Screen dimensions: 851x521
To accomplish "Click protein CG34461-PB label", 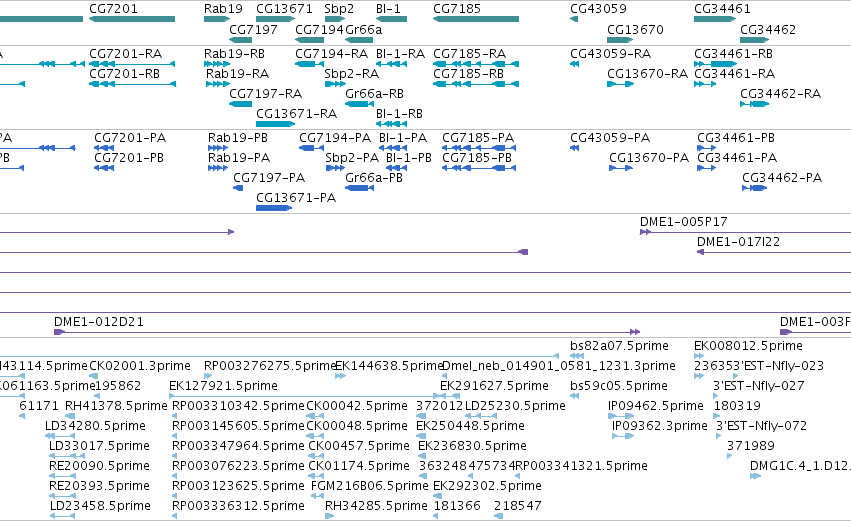I will click(736, 138).
